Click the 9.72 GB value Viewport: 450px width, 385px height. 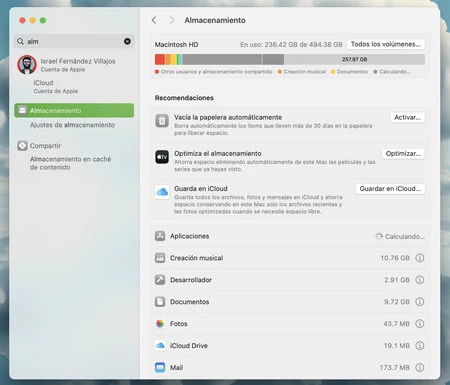[x=397, y=302]
